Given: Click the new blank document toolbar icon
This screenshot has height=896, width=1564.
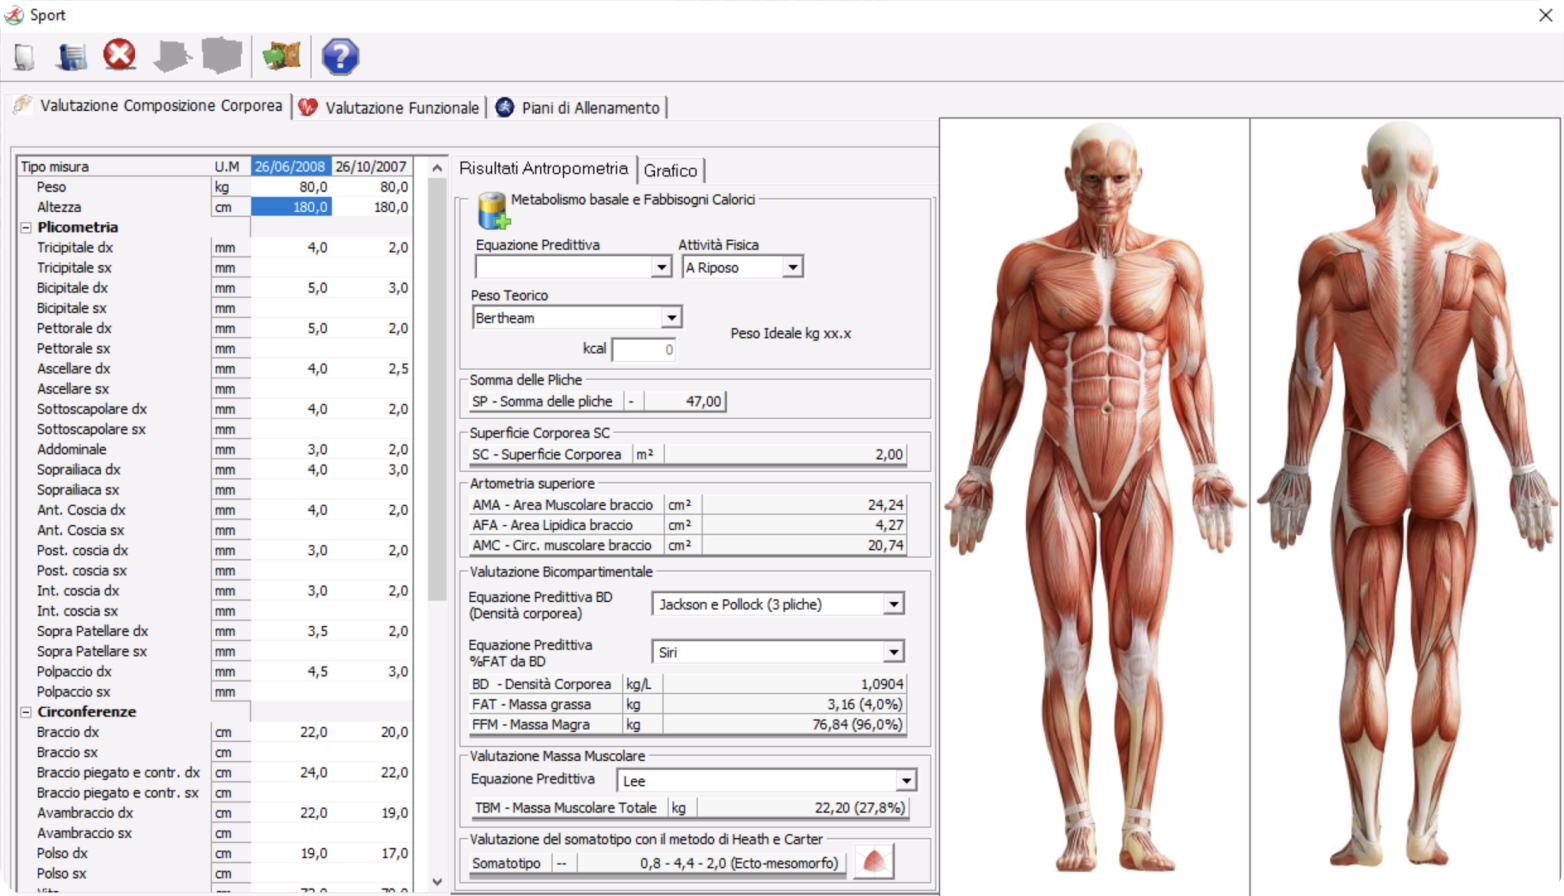Looking at the screenshot, I should click(x=24, y=57).
